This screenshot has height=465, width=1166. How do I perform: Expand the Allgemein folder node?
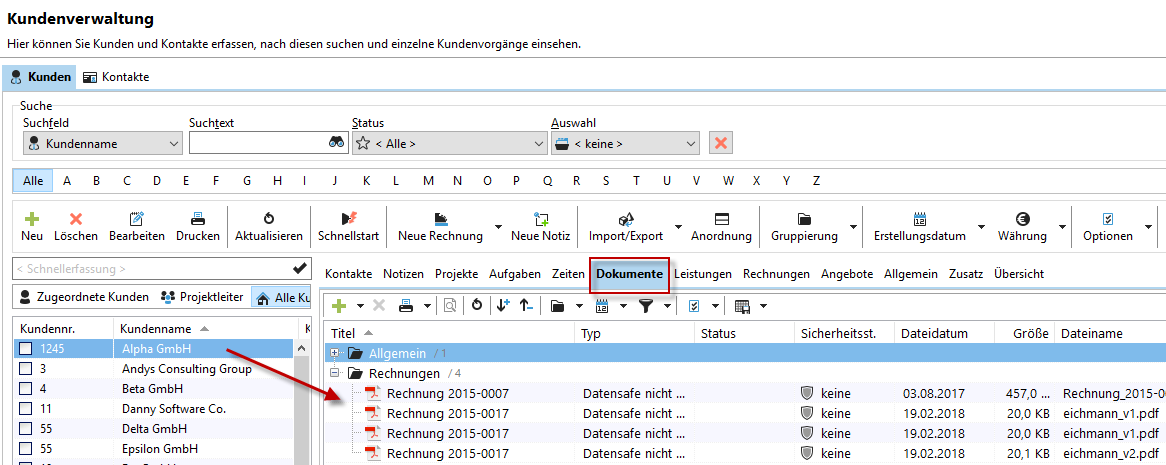click(335, 353)
